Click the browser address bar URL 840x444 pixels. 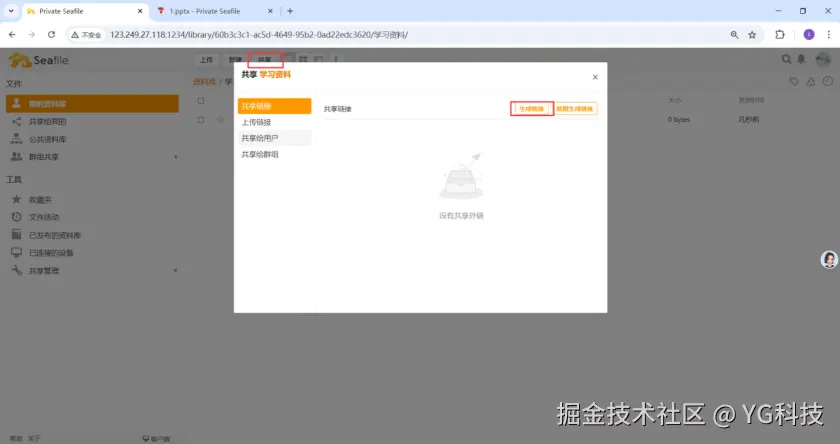259,35
